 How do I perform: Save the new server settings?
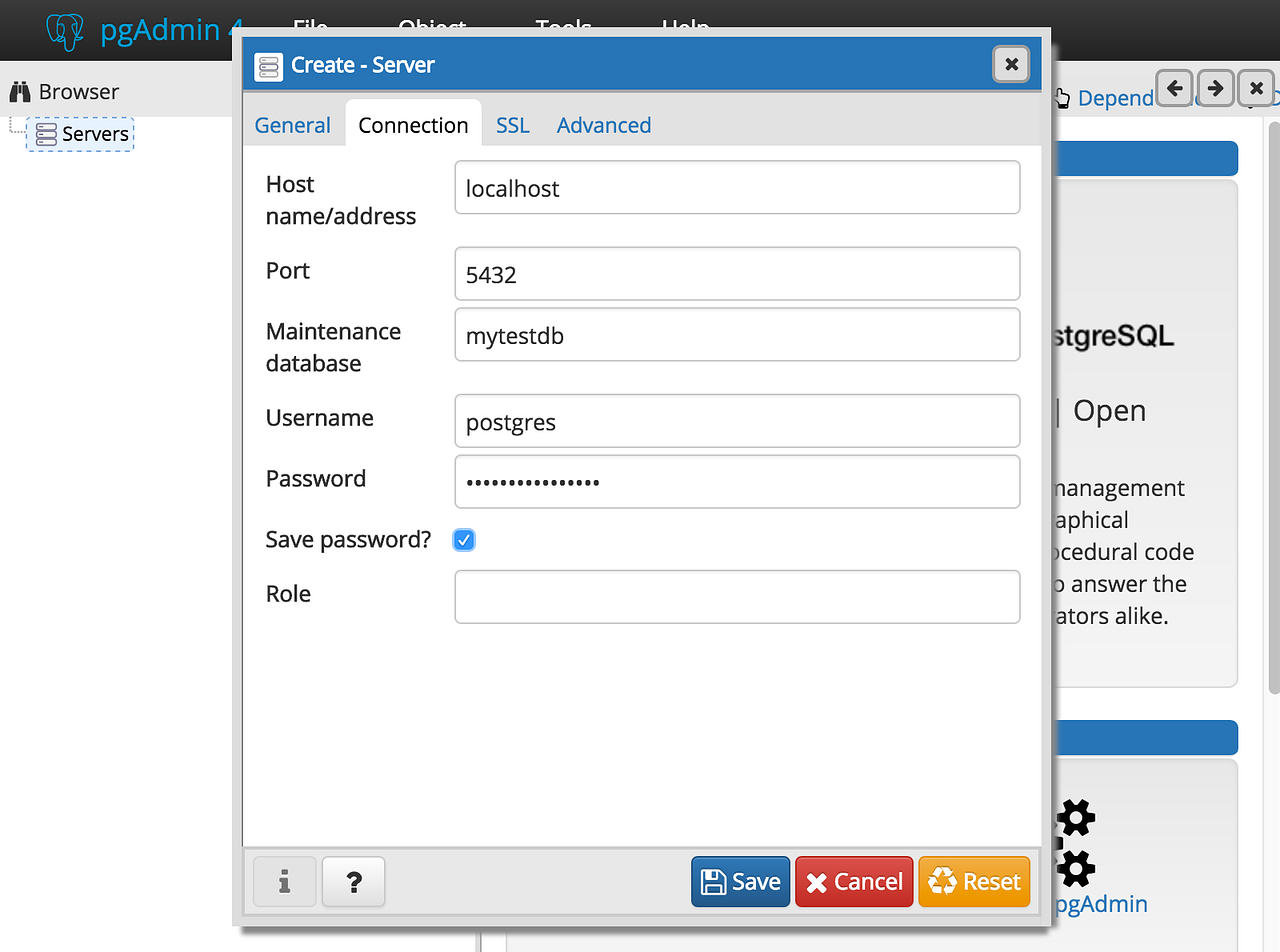(x=740, y=882)
